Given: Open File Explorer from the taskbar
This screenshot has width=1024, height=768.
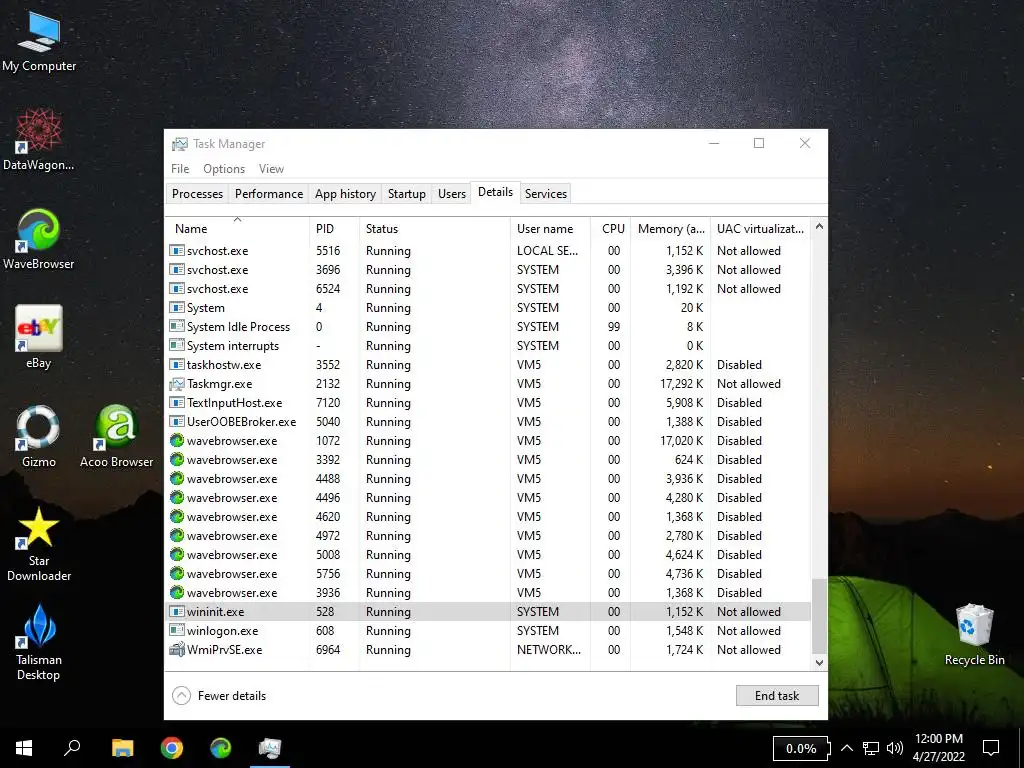Looking at the screenshot, I should click(122, 748).
